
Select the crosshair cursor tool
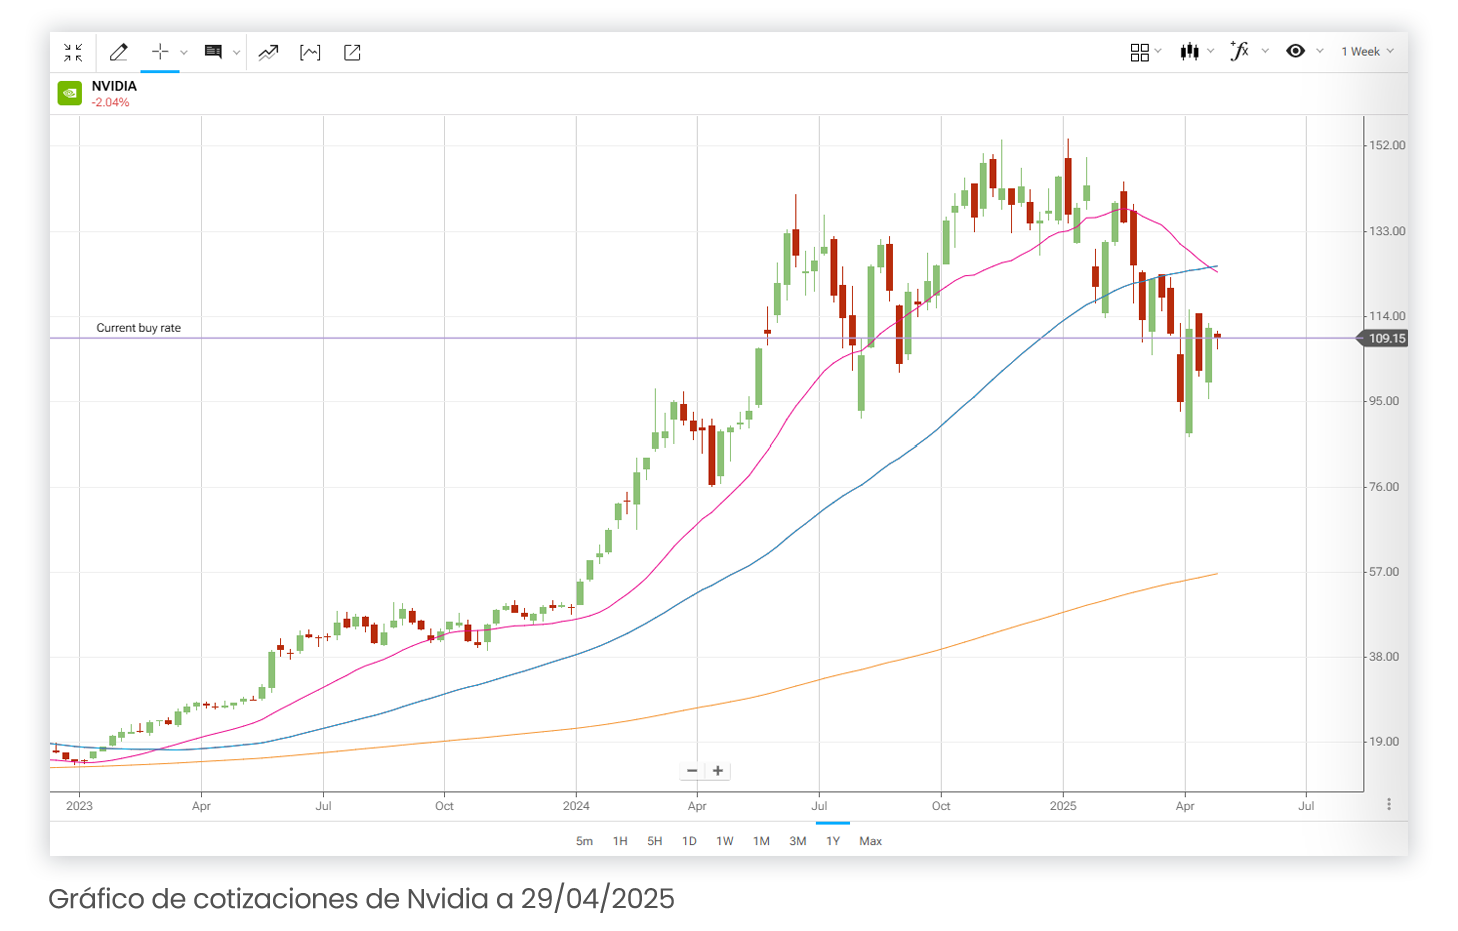(x=160, y=52)
